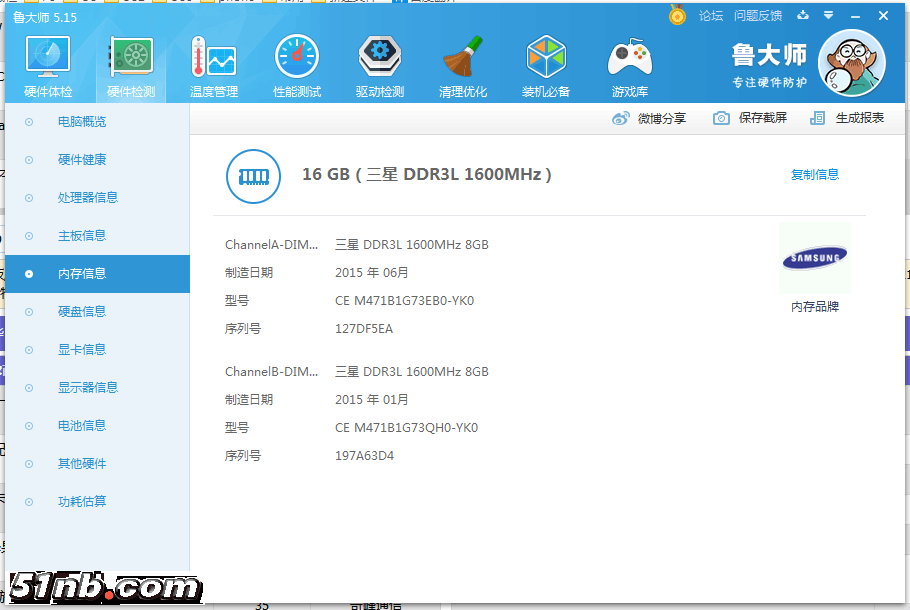
Task: Click the Samsung memory brand logo
Action: pyautogui.click(x=814, y=259)
